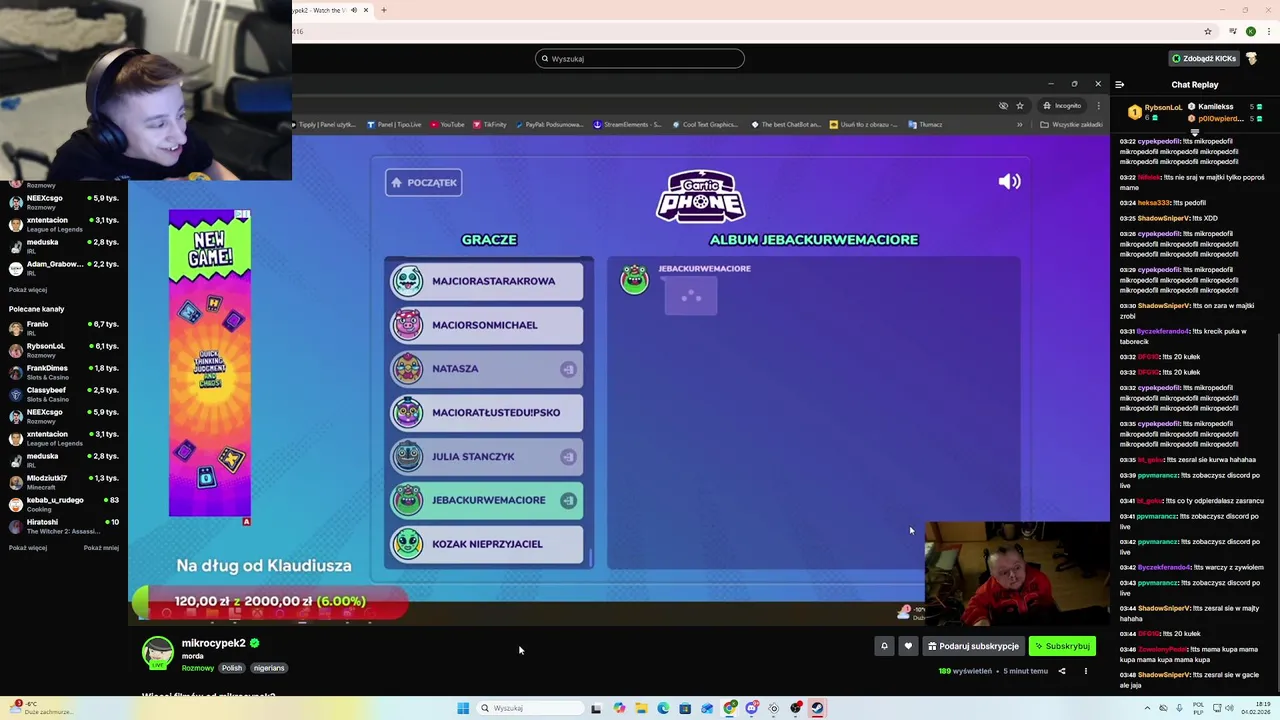Select player KOZAK NIEPRZYJACIEL in the list

486,544
